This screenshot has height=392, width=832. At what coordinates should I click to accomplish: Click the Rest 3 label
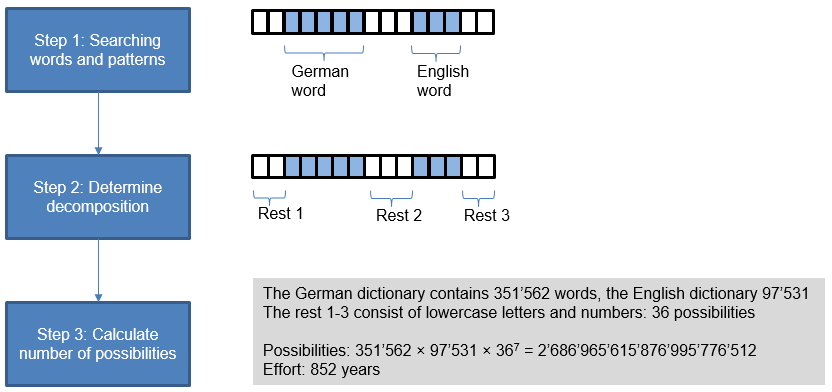[487, 215]
